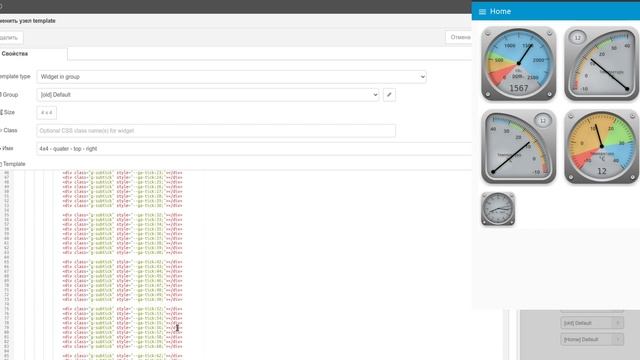Image resolution: width=640 pixels, height=360 pixels.
Task: Open the Template type dropdown
Action: coord(231,77)
